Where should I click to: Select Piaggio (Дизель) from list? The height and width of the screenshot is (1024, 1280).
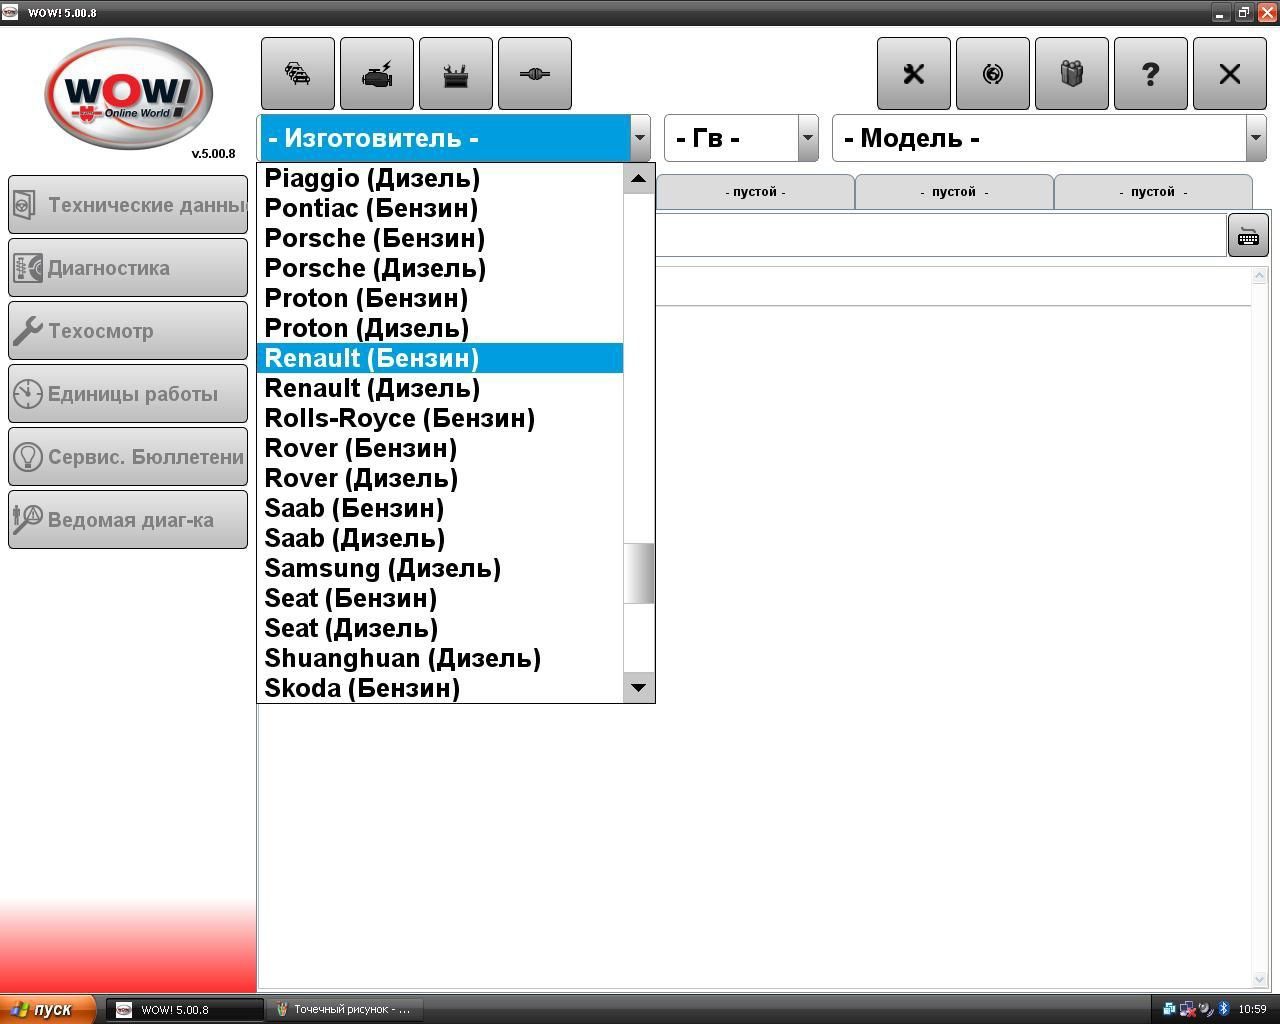[440, 178]
